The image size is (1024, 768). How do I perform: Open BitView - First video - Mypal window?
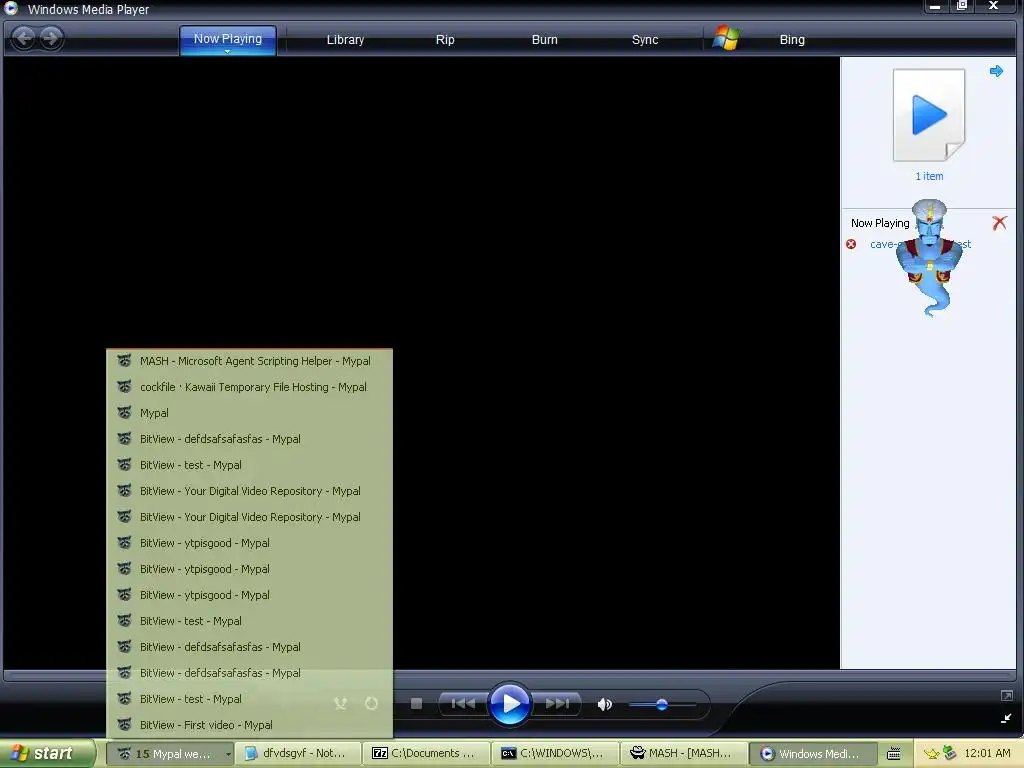point(249,725)
